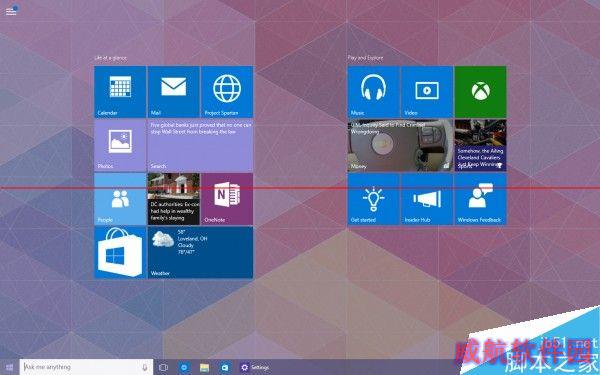The image size is (600, 375).
Task: Launch the OneNote tile
Action: tap(227, 199)
